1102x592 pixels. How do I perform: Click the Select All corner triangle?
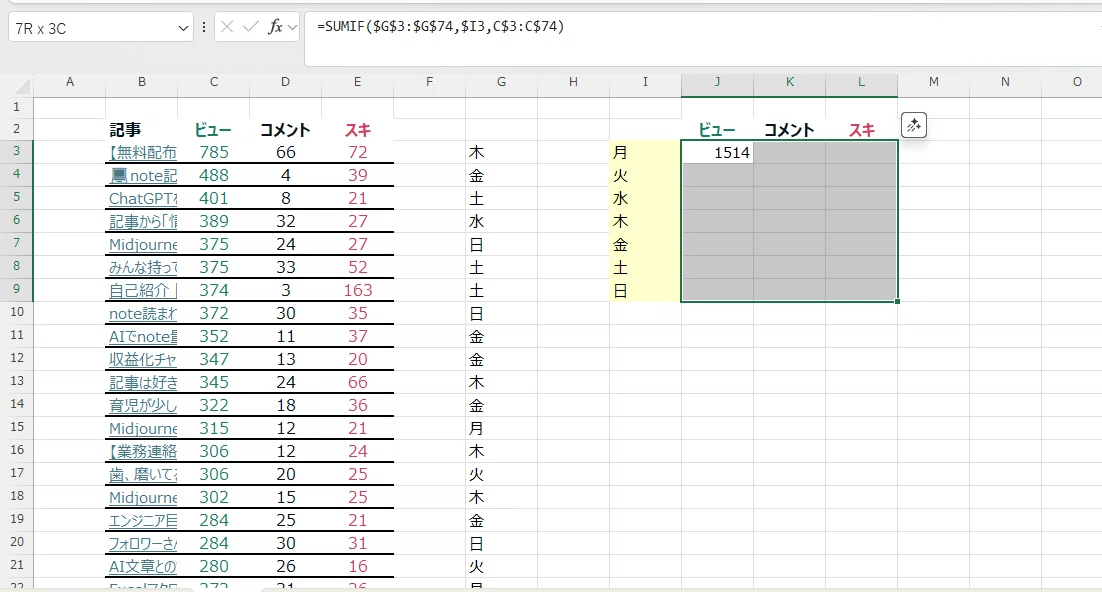click(x=23, y=86)
